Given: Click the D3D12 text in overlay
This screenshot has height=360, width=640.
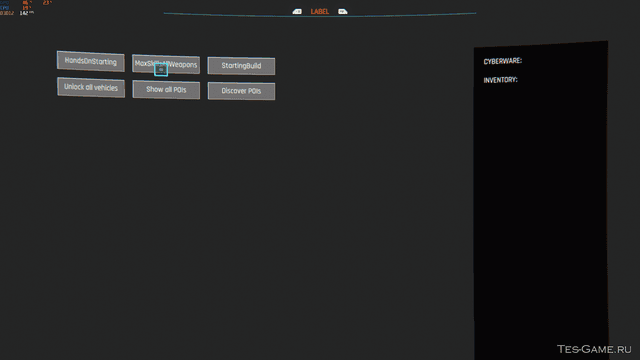Looking at the screenshot, I should pos(7,13).
